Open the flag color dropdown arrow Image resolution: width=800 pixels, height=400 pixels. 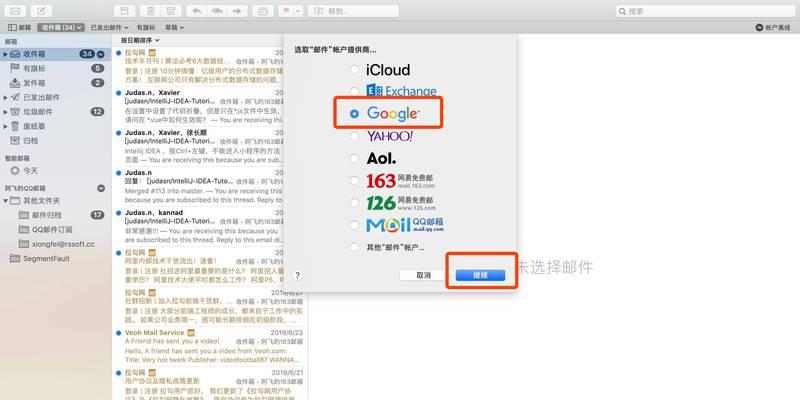pos(298,11)
